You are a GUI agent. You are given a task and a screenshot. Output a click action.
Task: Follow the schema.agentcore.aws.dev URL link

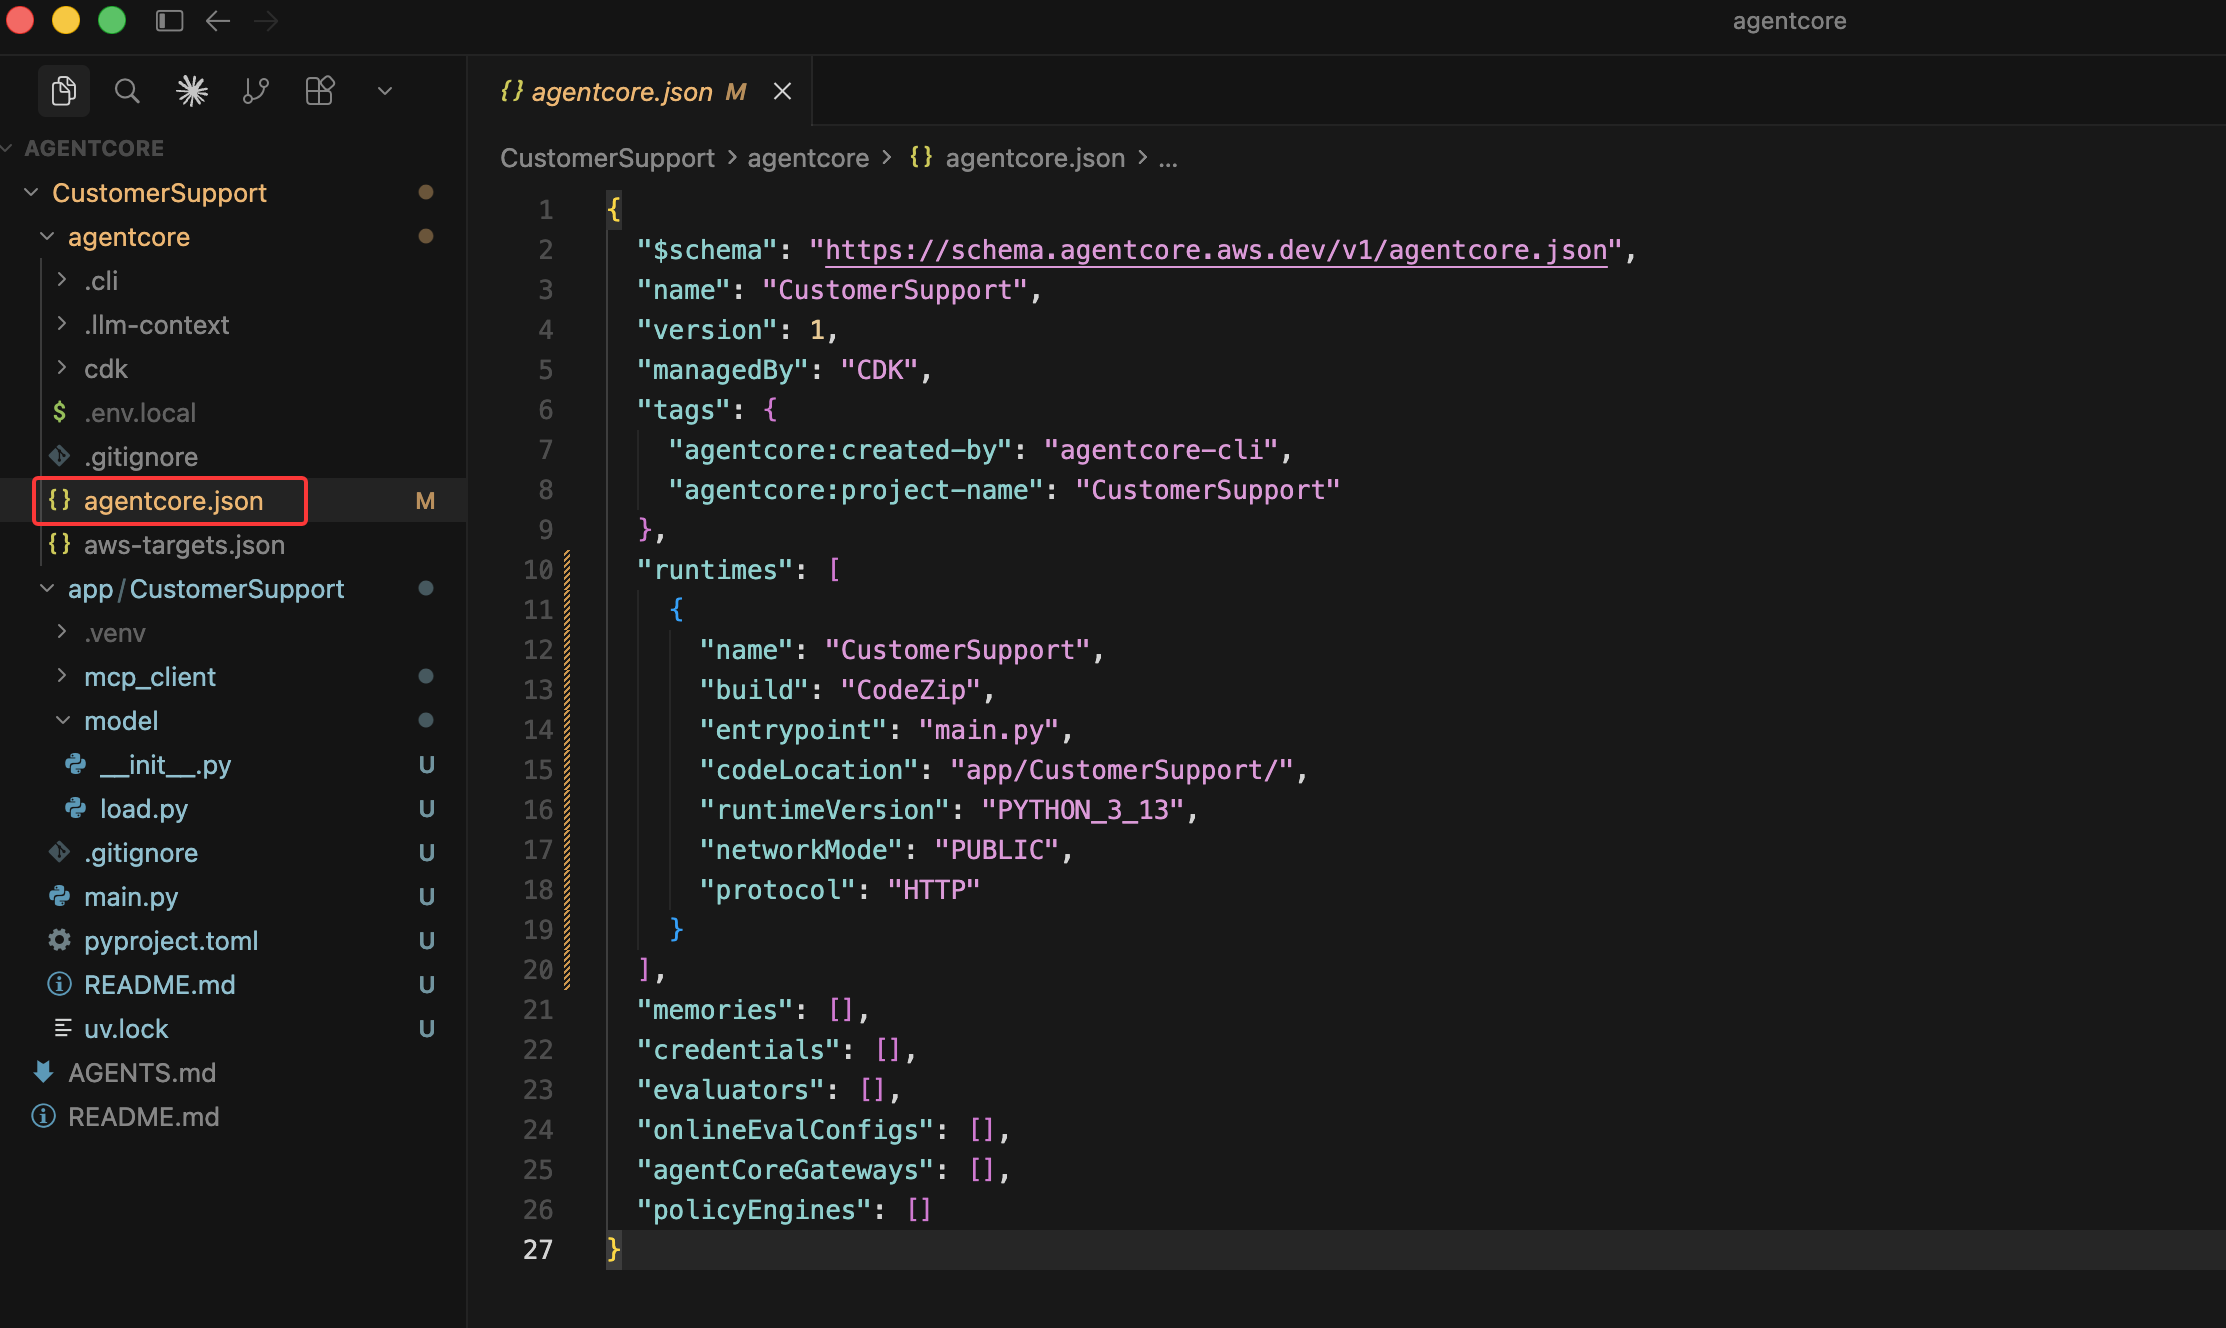pos(1215,250)
